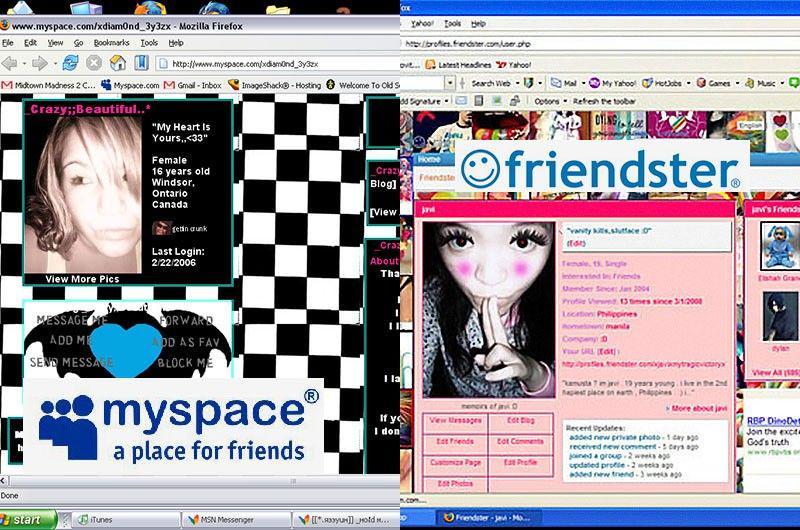Click the Edit Photos button

coord(455,484)
